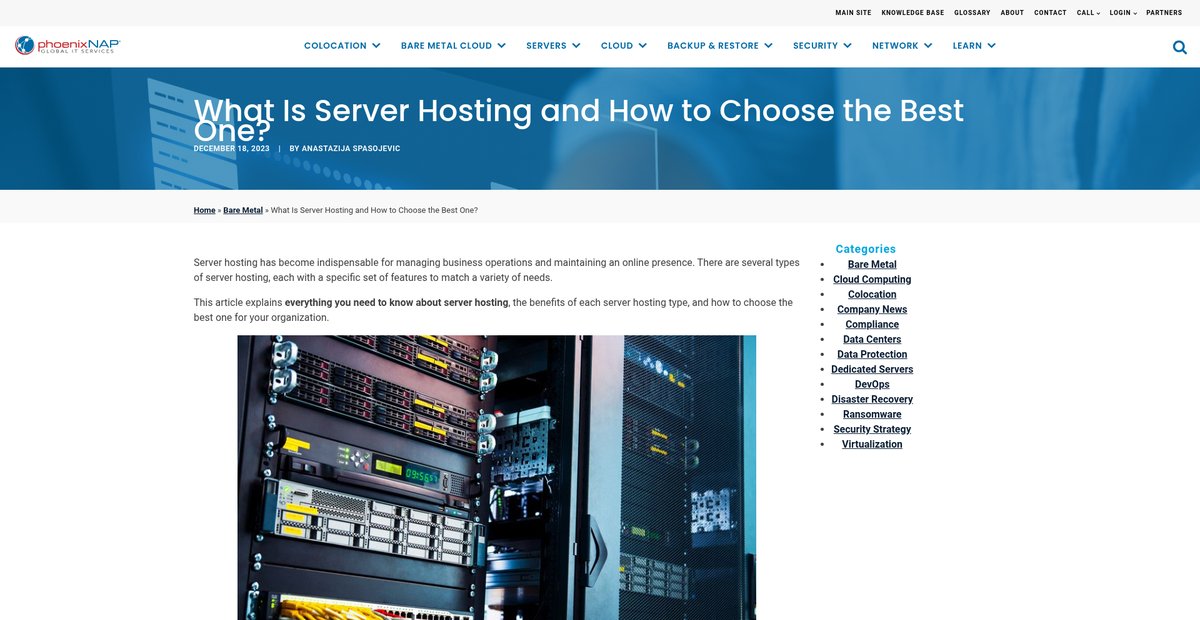Go to Main Site link
Image resolution: width=1200 pixels, height=620 pixels.
click(x=853, y=13)
